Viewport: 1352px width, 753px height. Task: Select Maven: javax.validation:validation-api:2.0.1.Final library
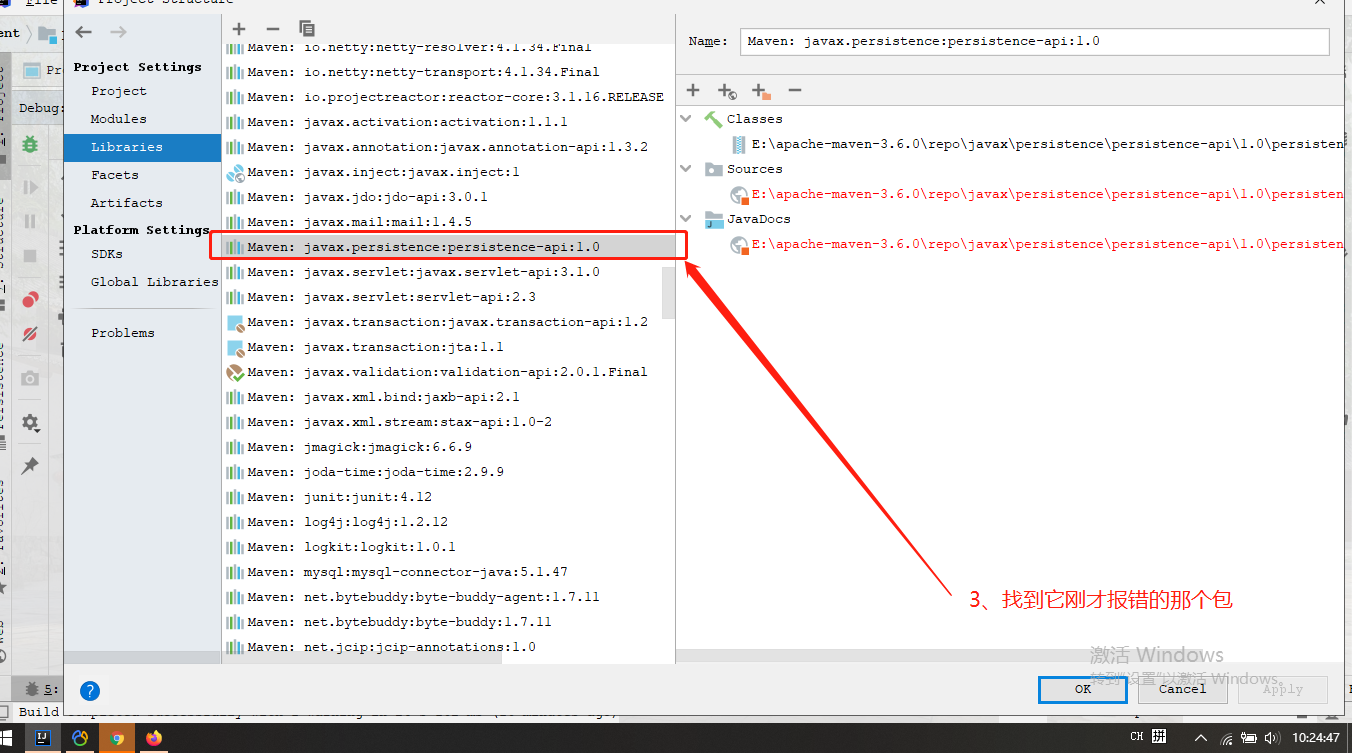[x=449, y=372]
